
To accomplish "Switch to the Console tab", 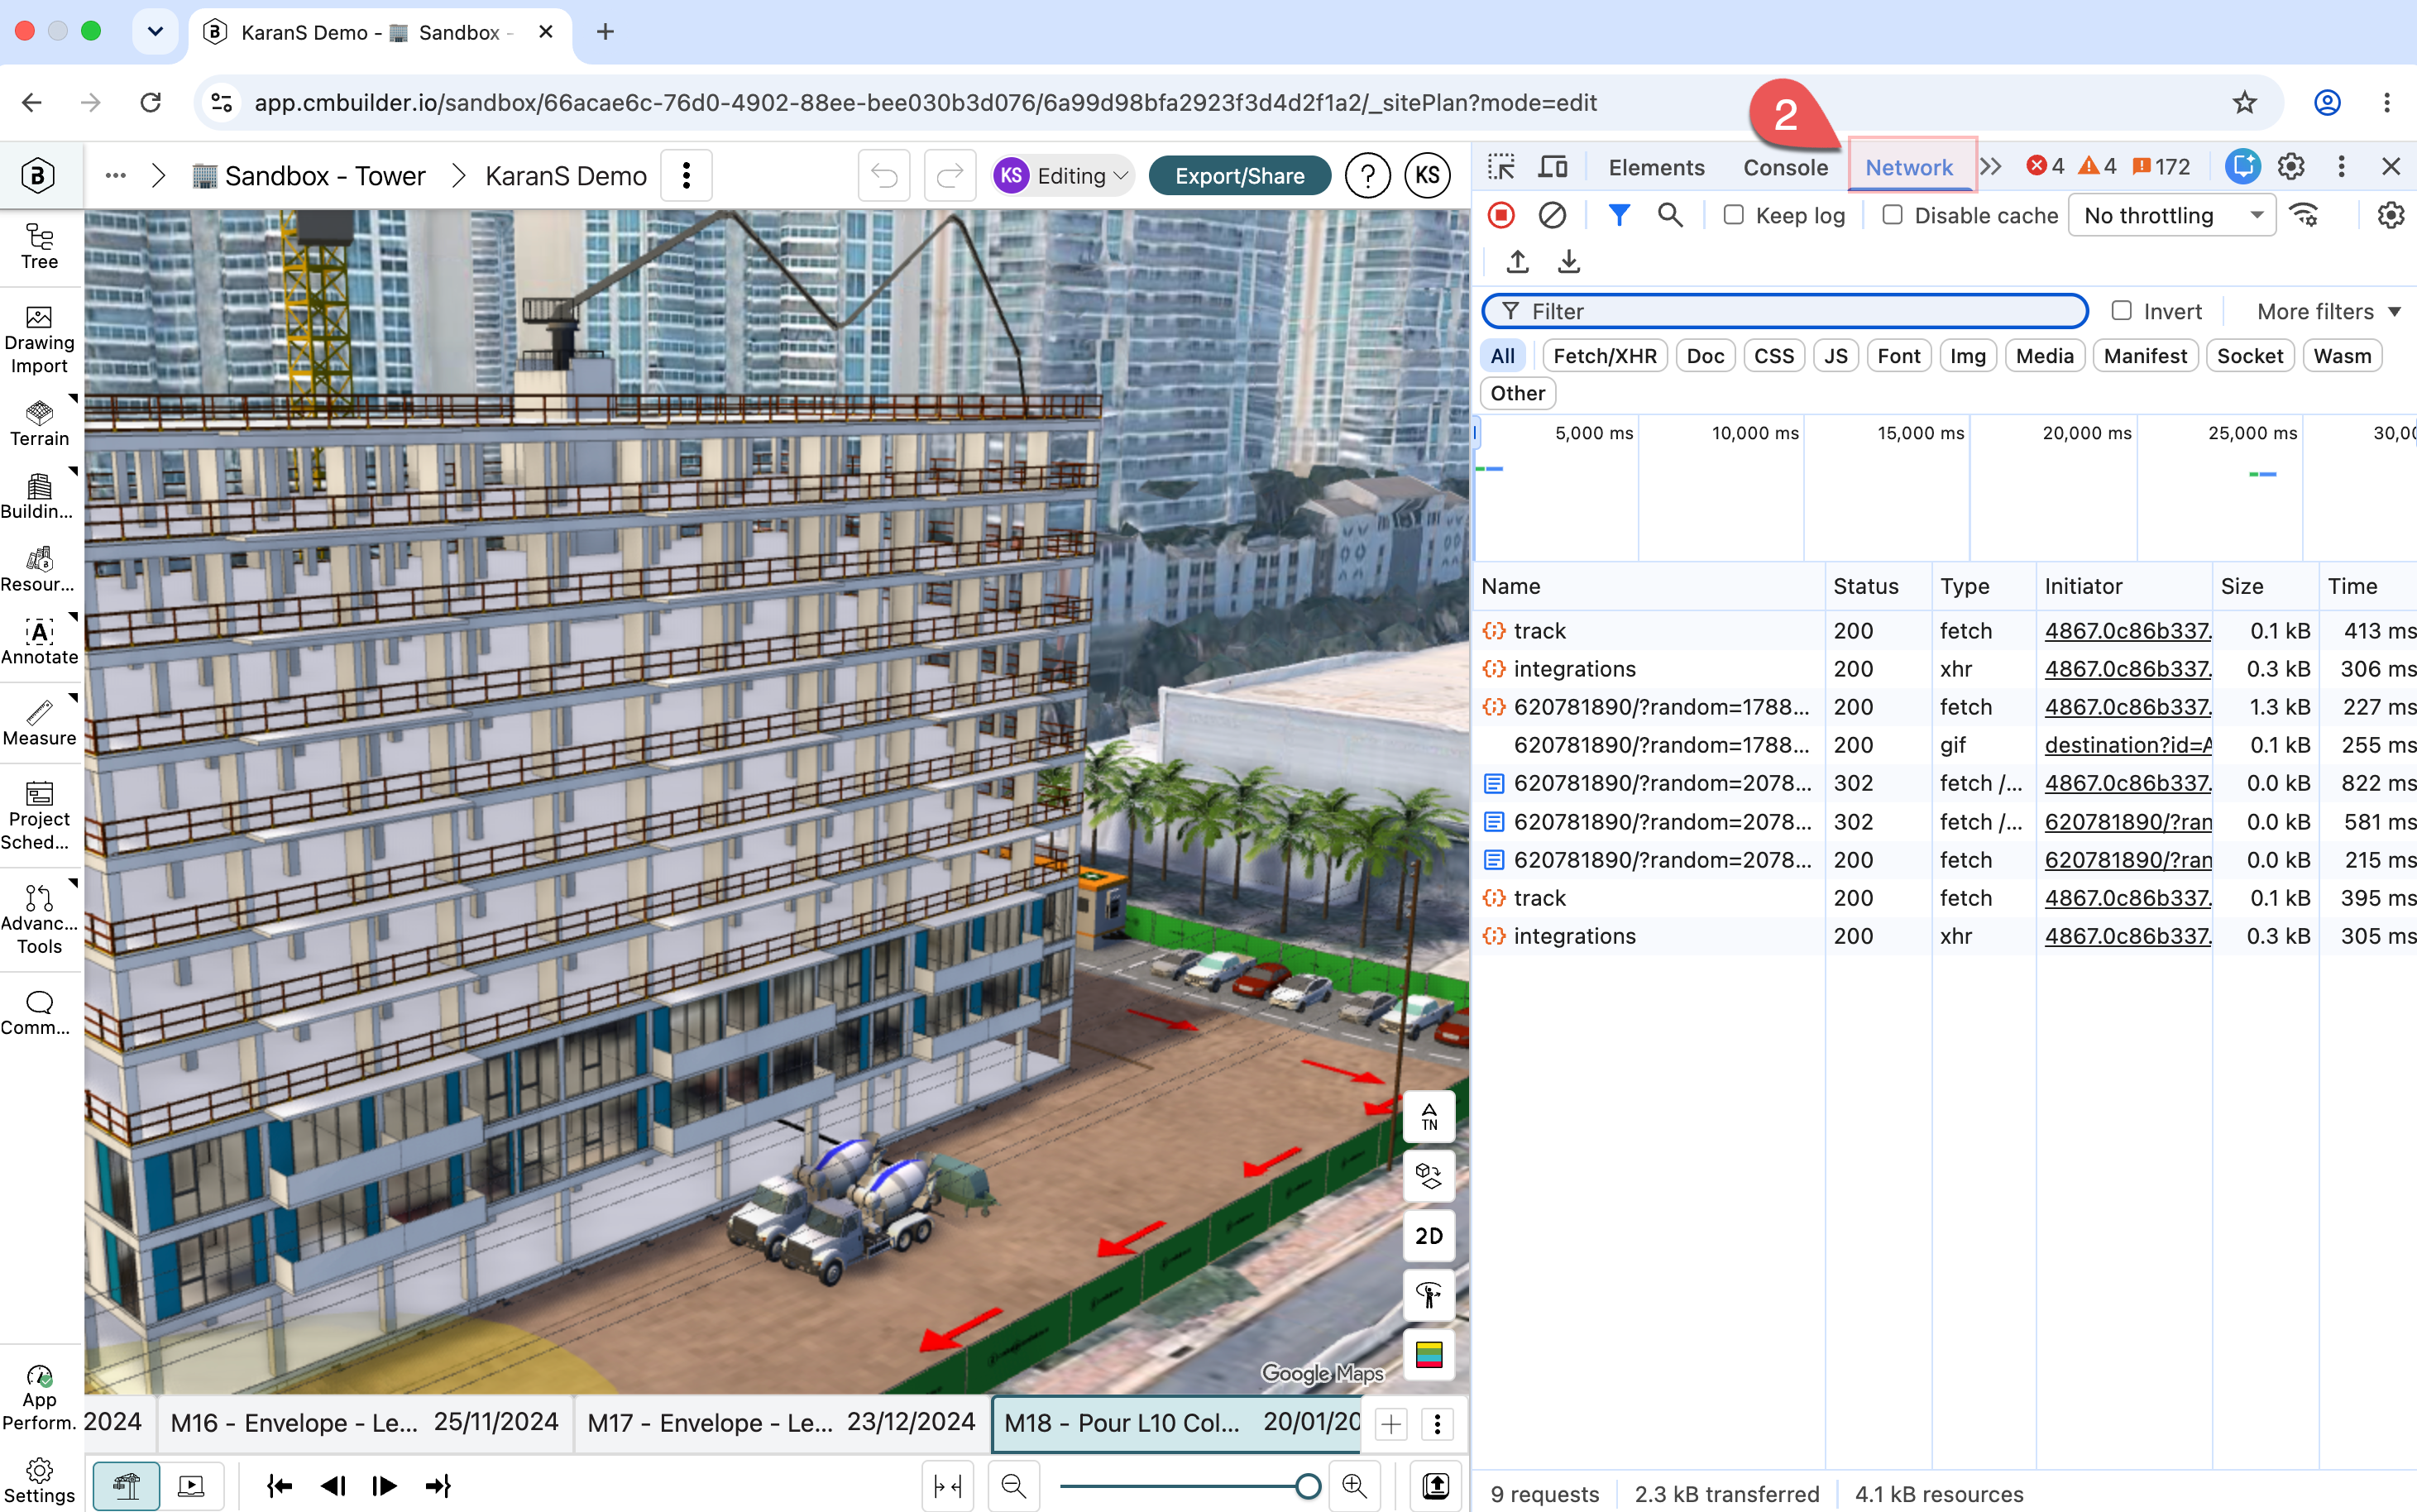I will pyautogui.click(x=1785, y=167).
